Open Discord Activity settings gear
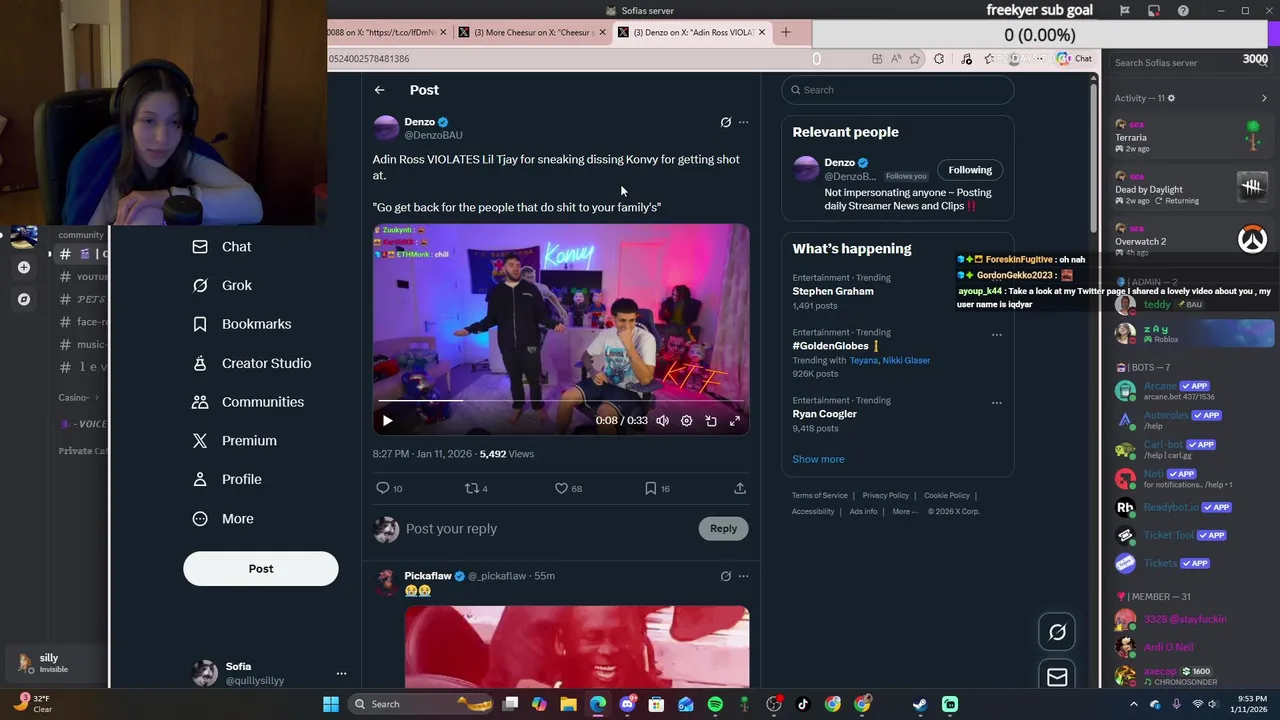The image size is (1280, 720). 1171,98
